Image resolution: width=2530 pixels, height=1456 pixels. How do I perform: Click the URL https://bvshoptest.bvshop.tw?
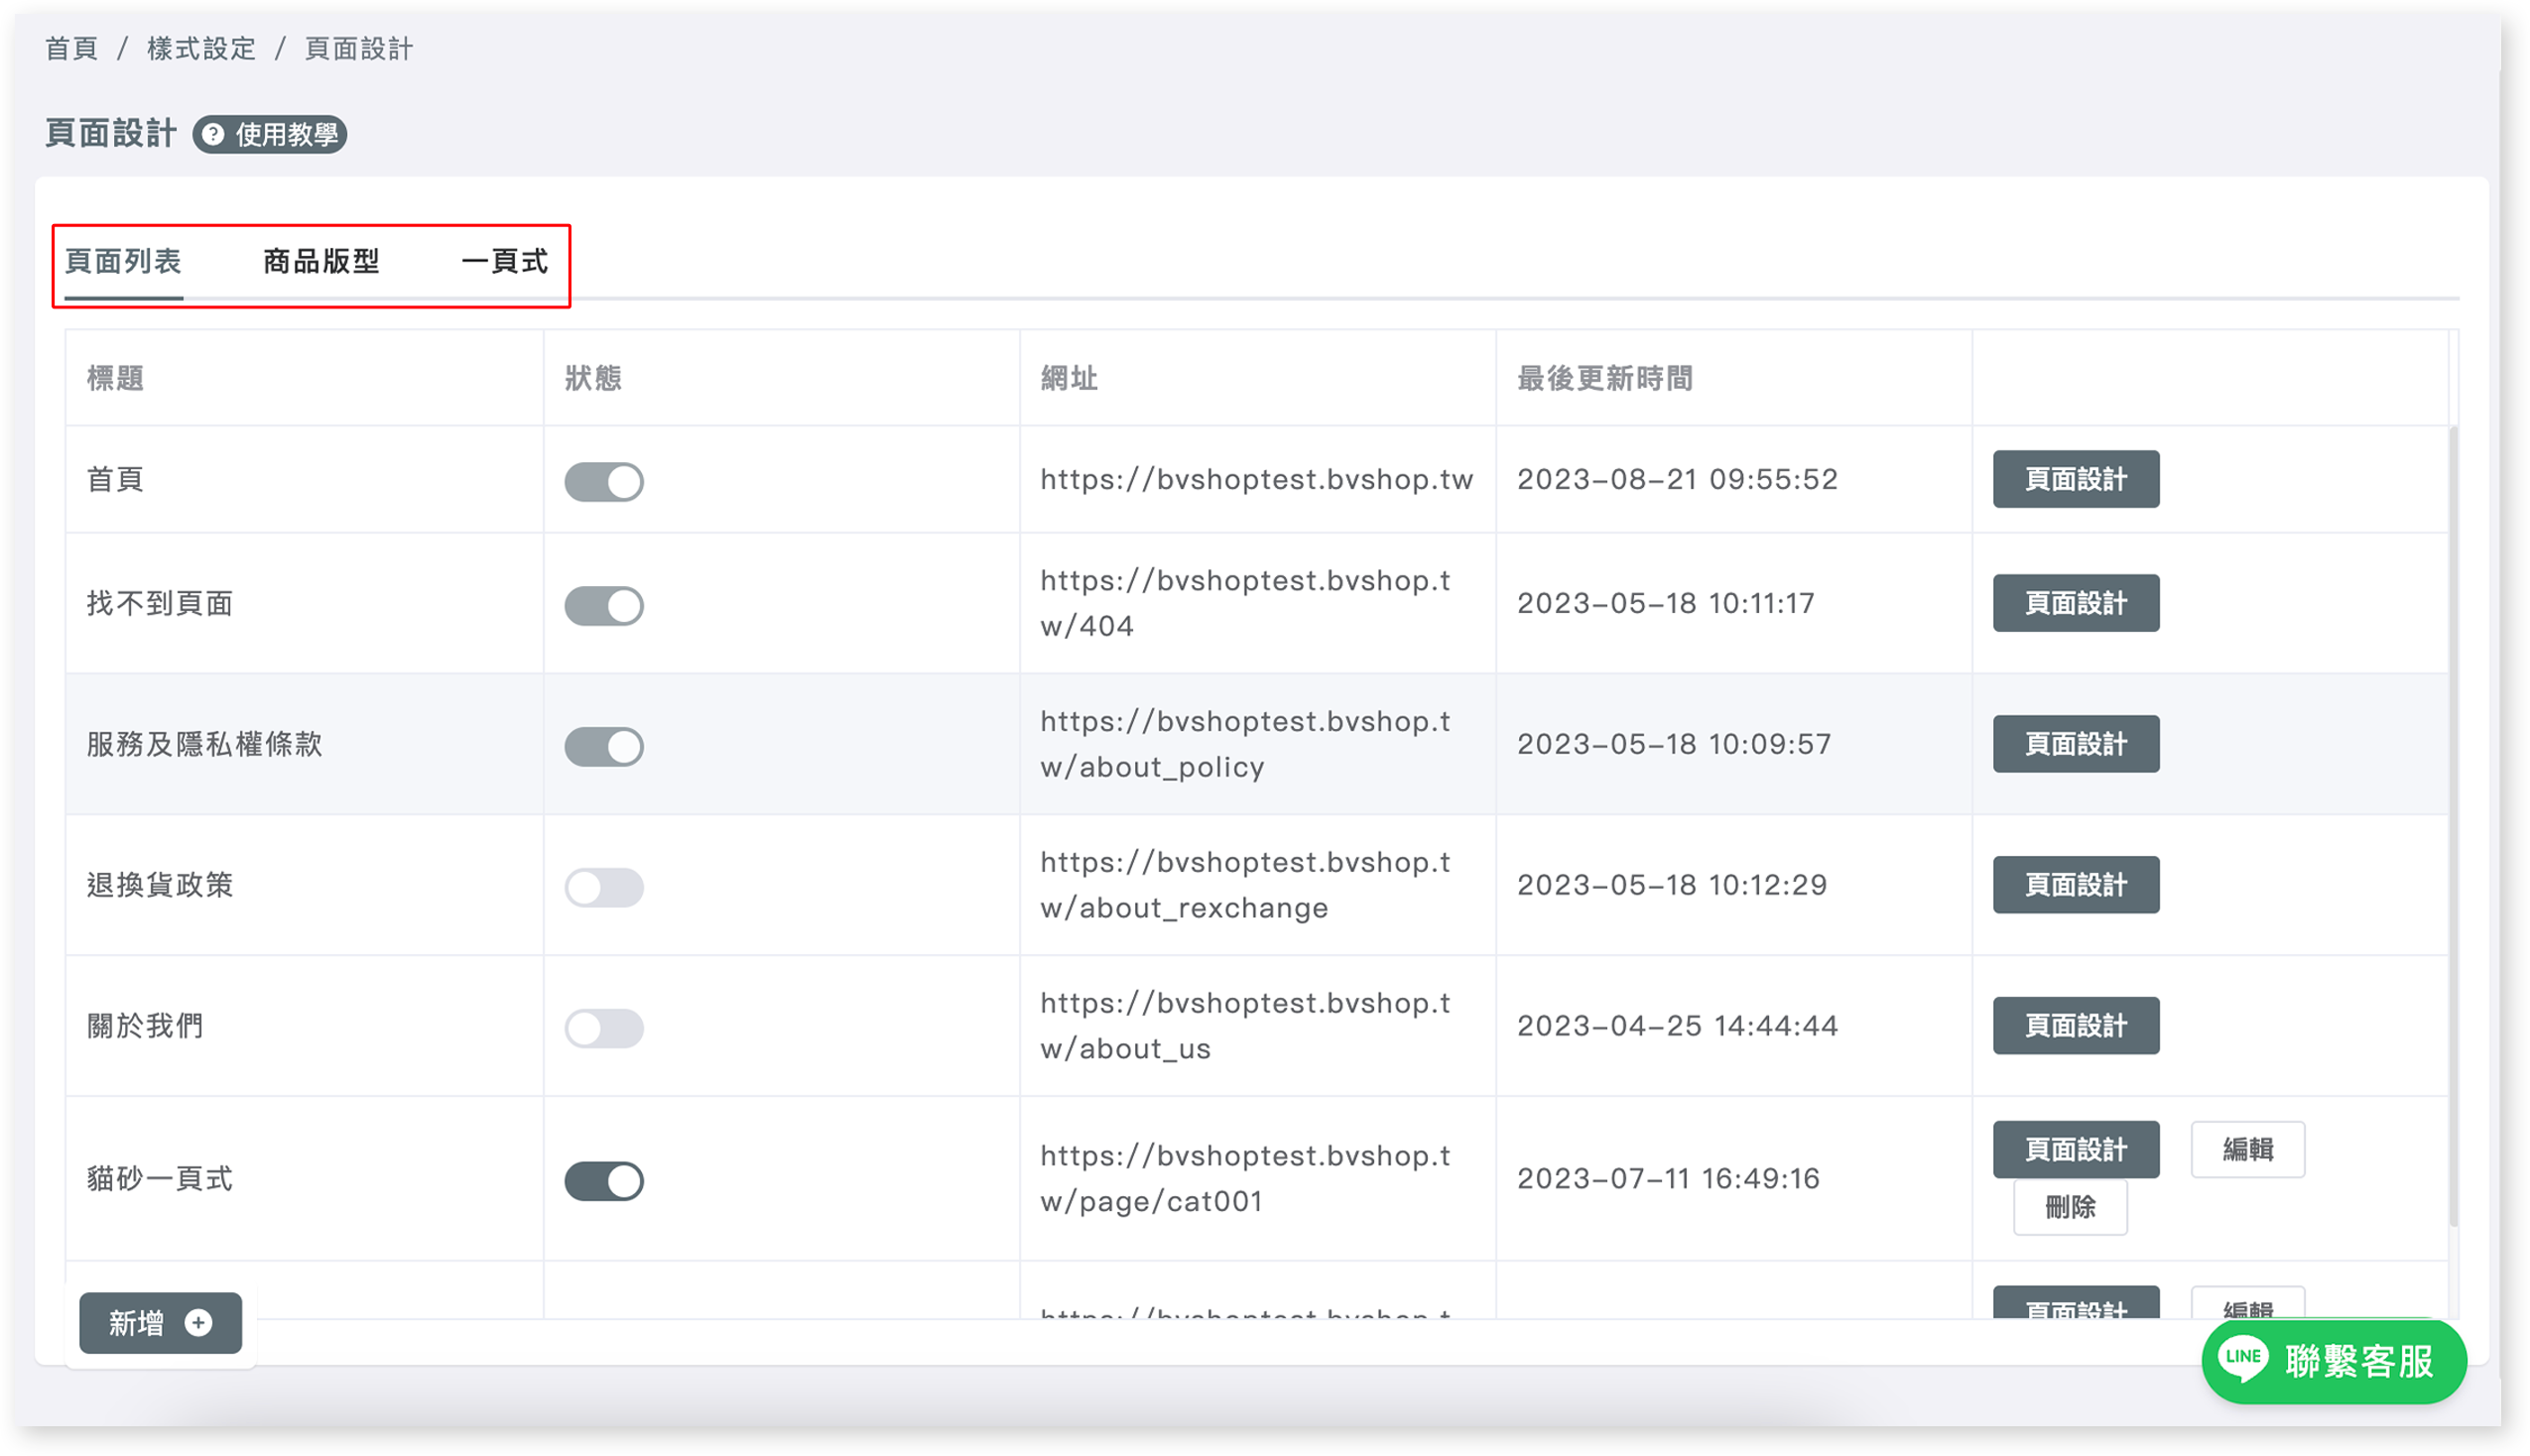point(1256,479)
